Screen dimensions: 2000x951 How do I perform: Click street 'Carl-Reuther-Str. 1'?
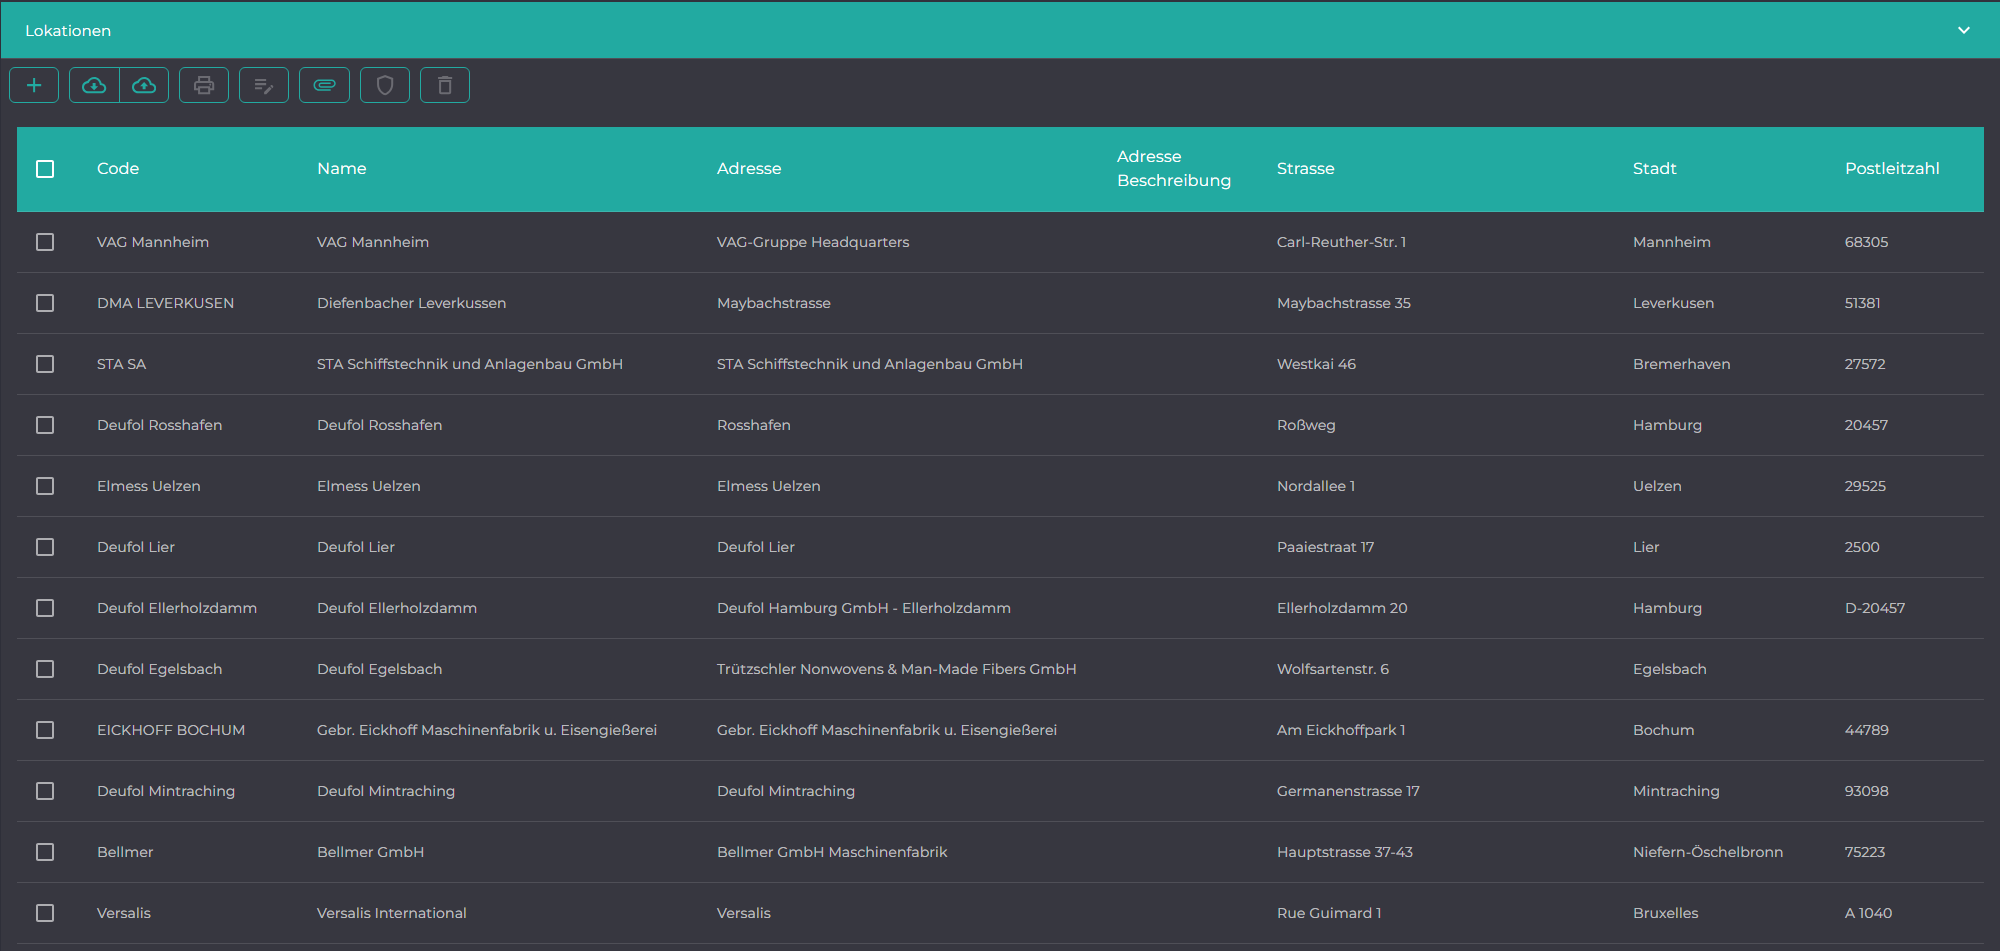coord(1341,242)
